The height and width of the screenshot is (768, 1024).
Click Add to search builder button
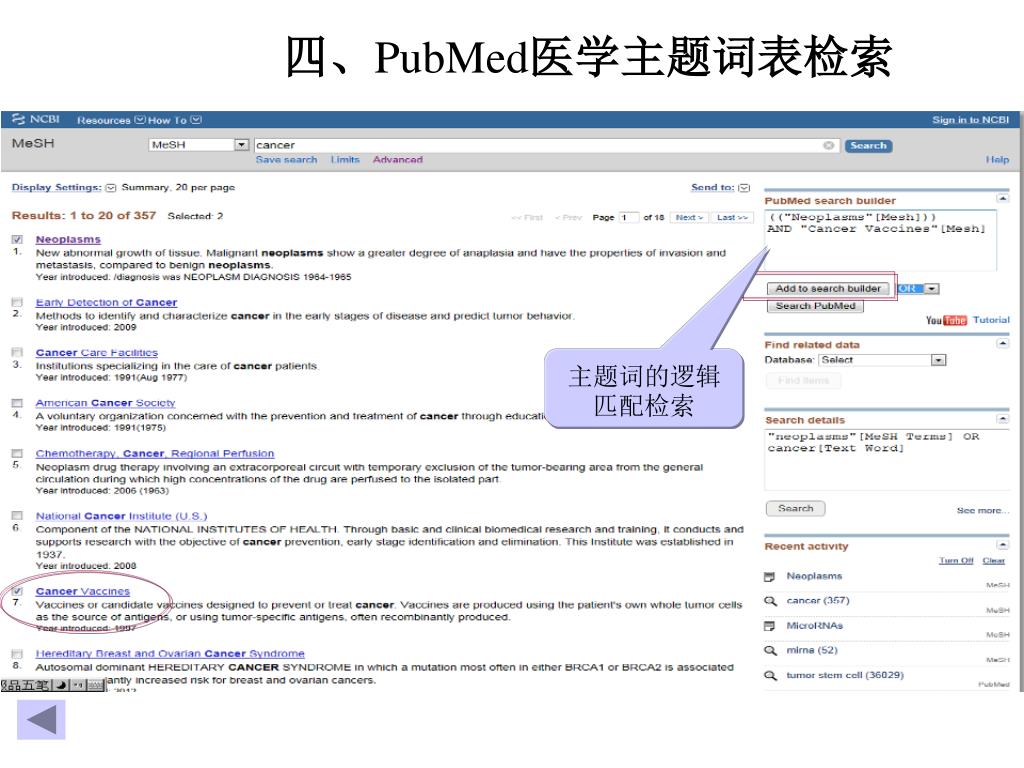pyautogui.click(x=828, y=289)
